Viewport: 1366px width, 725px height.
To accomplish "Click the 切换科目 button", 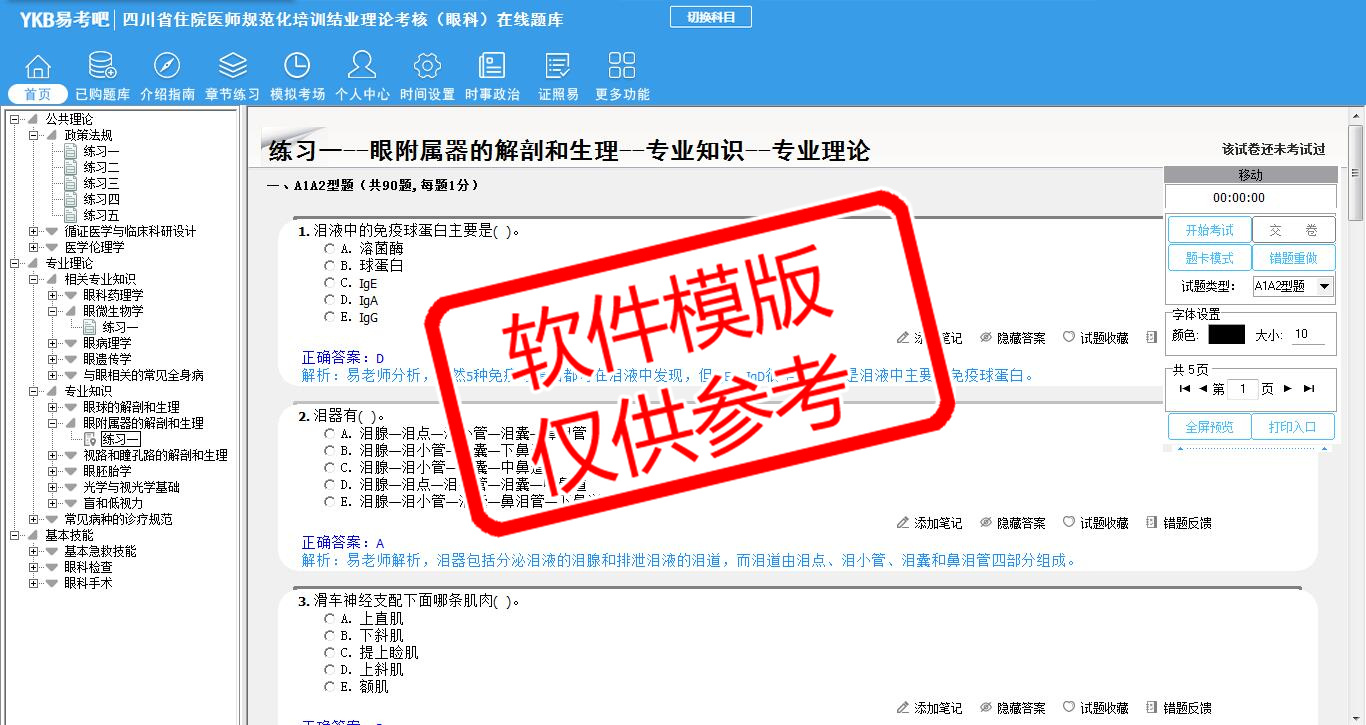I will tap(710, 17).
